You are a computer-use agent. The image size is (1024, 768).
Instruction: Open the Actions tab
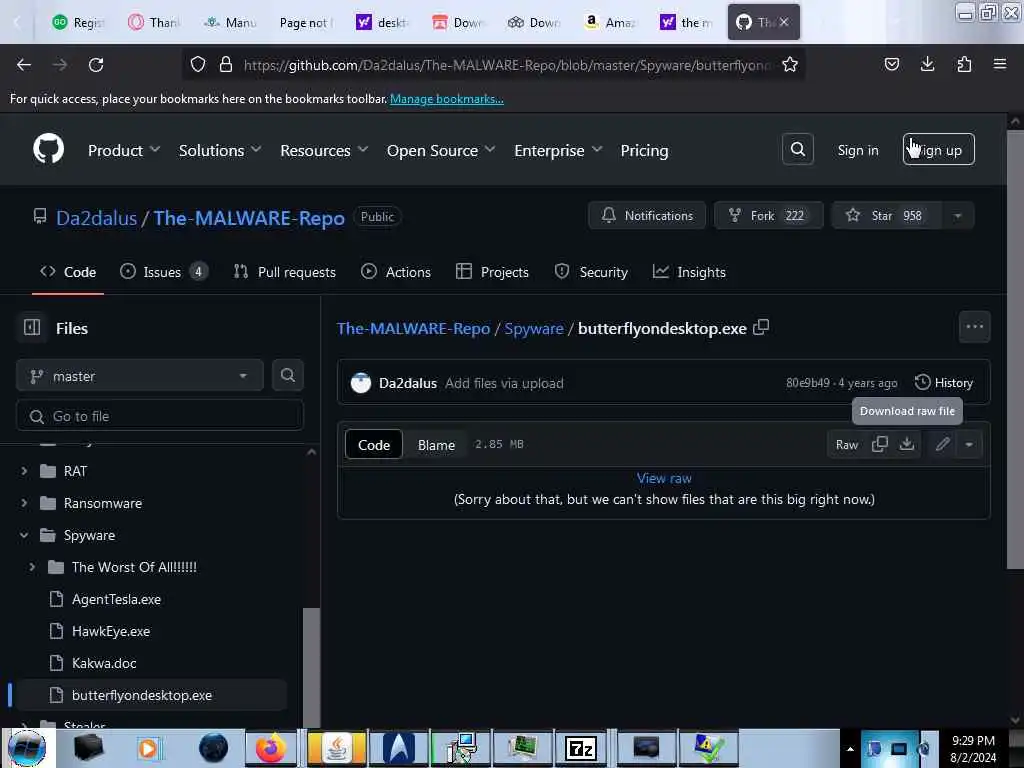point(396,272)
